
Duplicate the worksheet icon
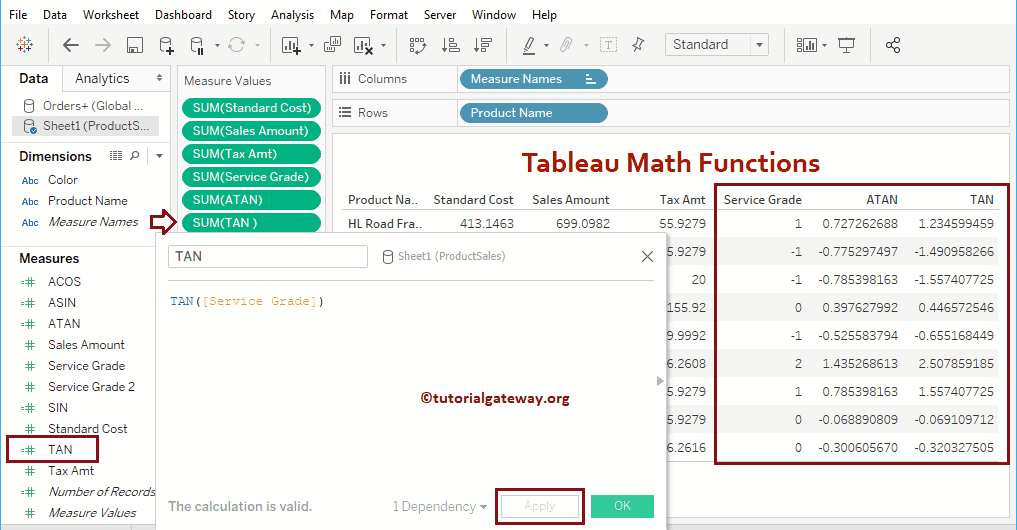tap(332, 45)
